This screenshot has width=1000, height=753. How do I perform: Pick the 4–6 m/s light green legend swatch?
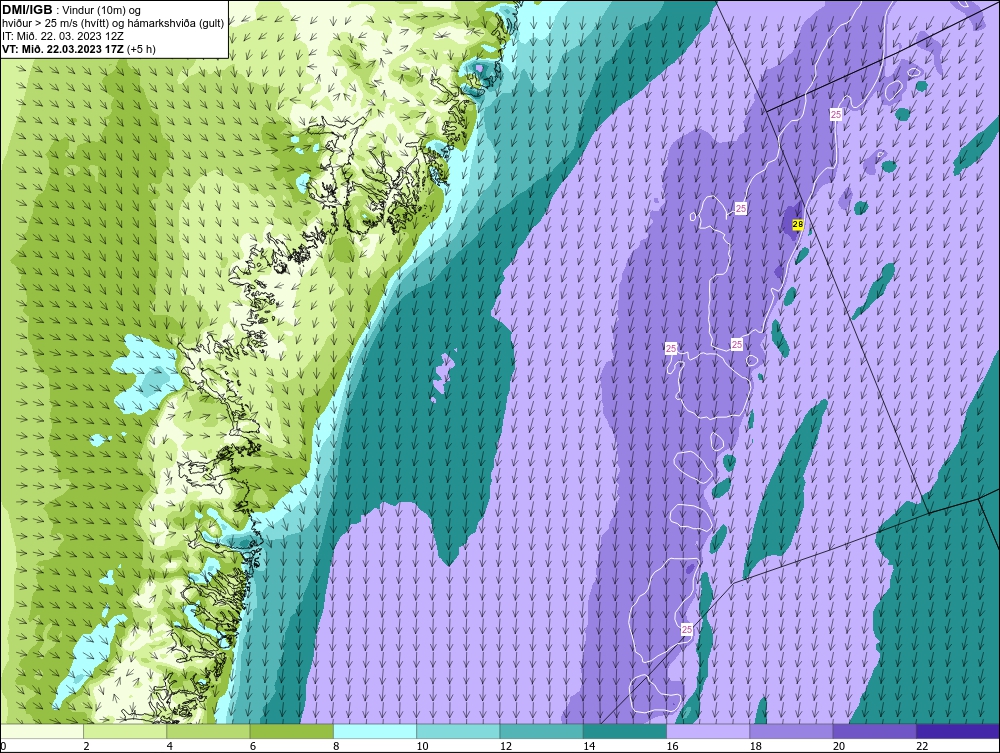click(x=209, y=731)
